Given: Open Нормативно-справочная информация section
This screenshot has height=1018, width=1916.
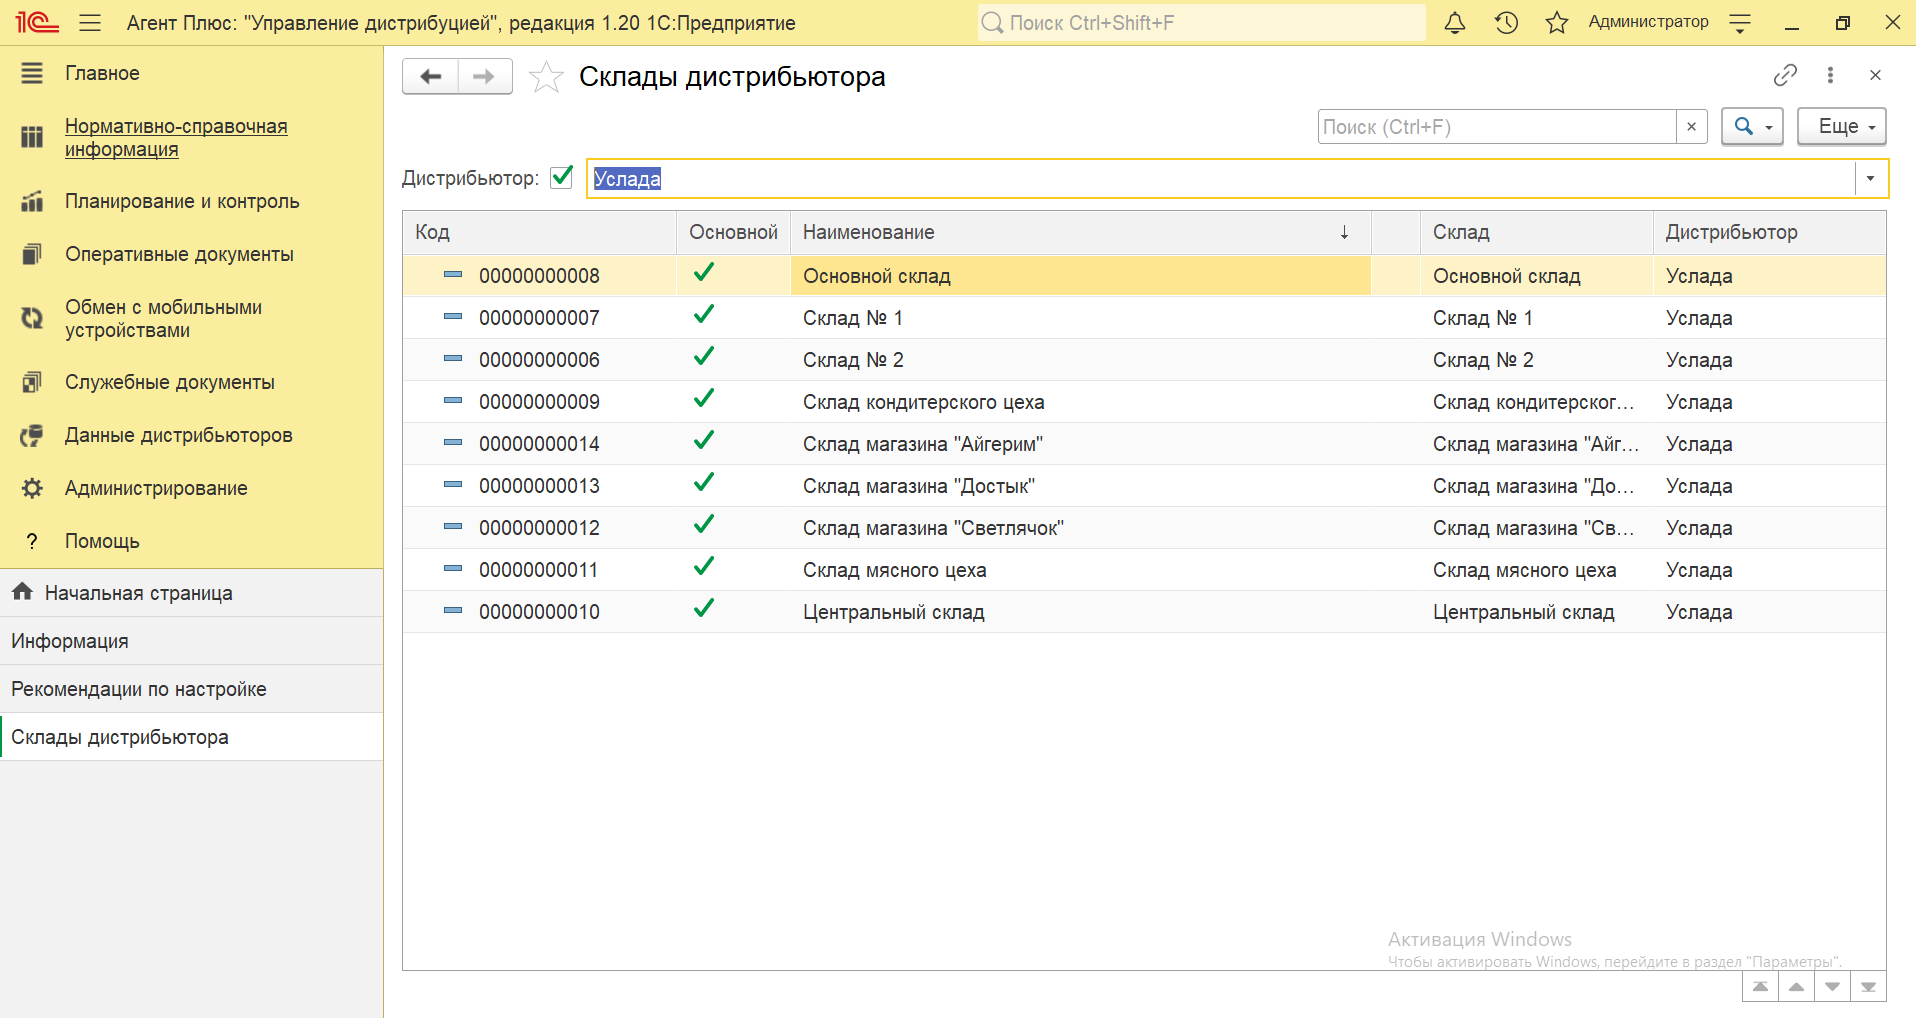Looking at the screenshot, I should (191, 138).
